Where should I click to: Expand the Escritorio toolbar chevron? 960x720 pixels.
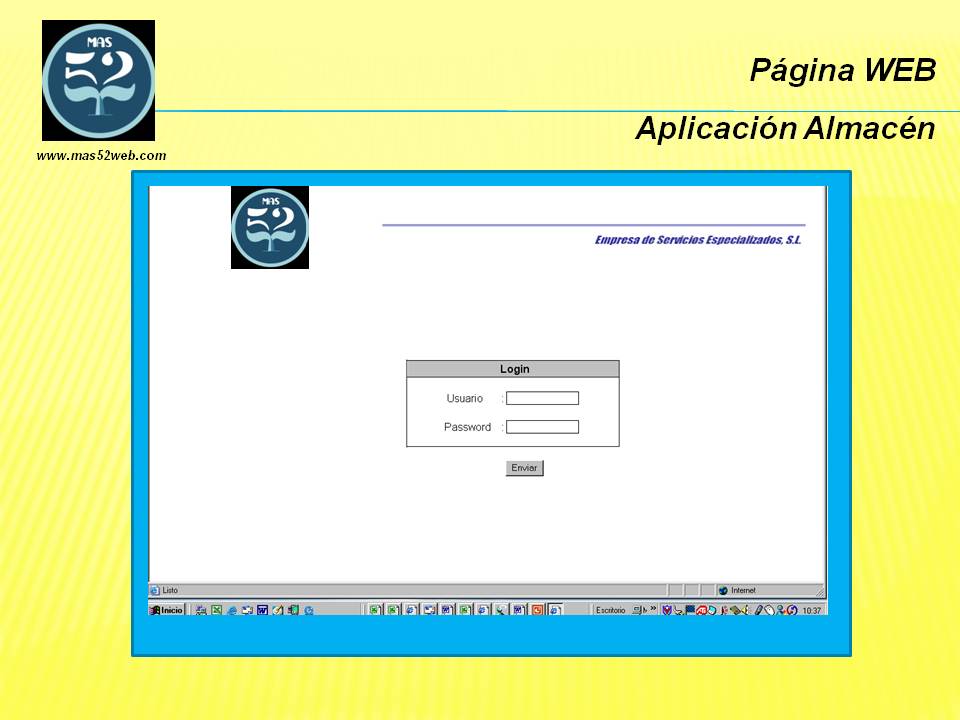[653, 609]
